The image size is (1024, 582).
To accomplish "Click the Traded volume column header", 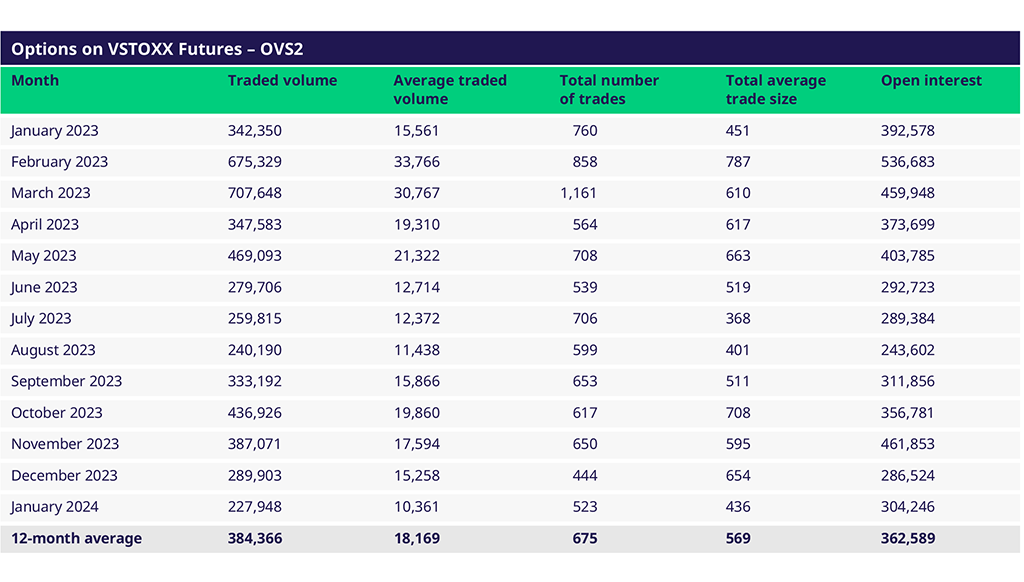I will pos(282,81).
